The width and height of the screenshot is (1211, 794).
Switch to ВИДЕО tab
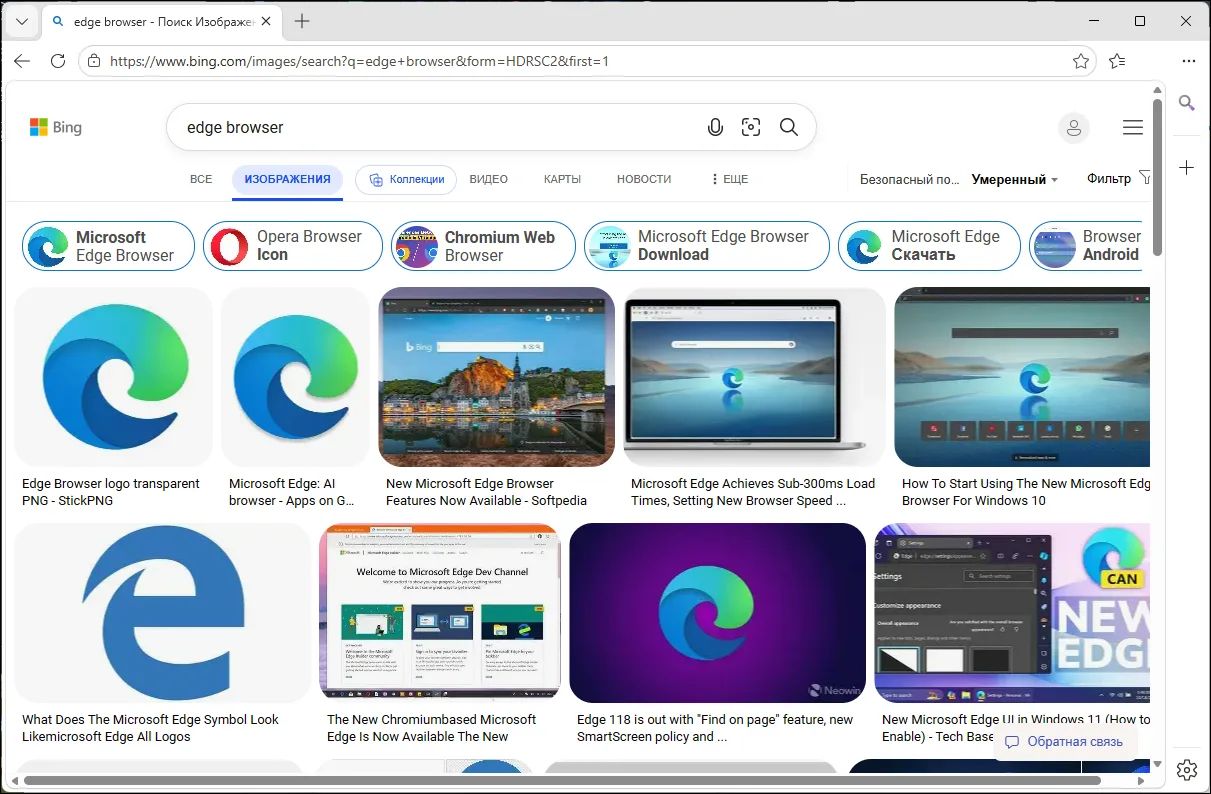pos(489,179)
